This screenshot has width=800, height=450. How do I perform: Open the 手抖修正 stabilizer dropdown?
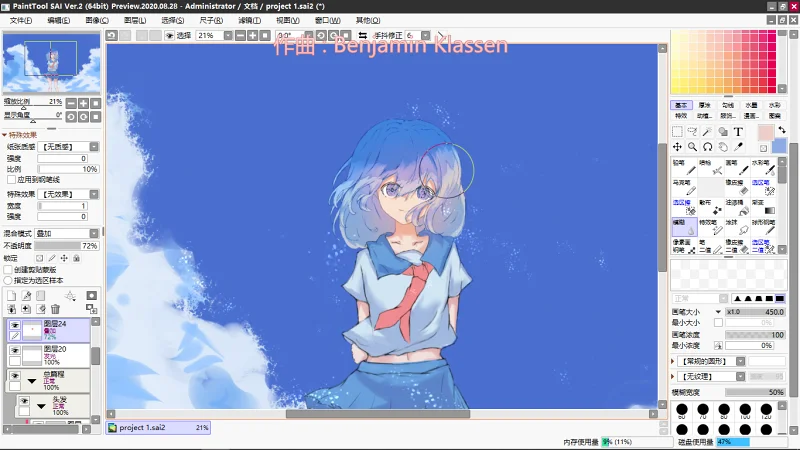[425, 35]
